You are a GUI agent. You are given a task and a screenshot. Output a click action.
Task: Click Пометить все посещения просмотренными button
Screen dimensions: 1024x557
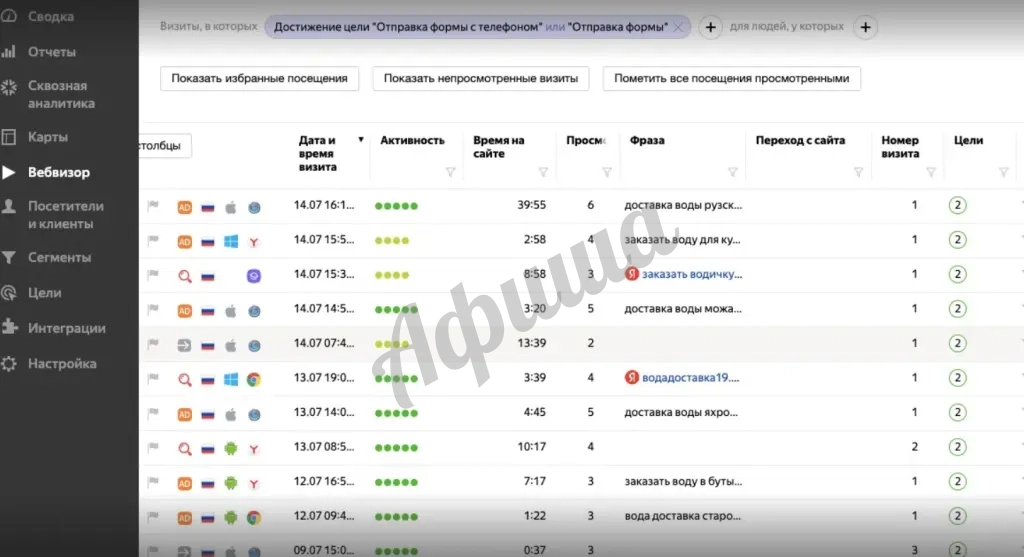coord(731,79)
